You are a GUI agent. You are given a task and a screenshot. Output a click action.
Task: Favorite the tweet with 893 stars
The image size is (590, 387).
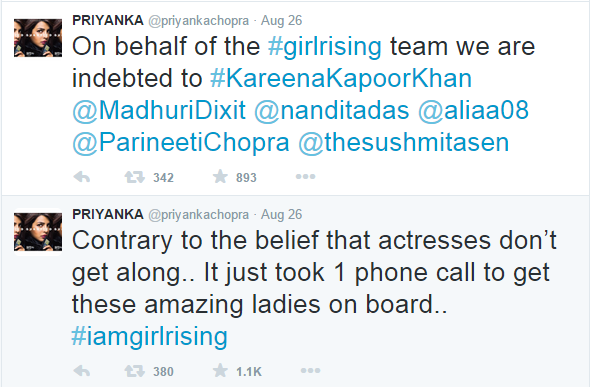tap(220, 176)
